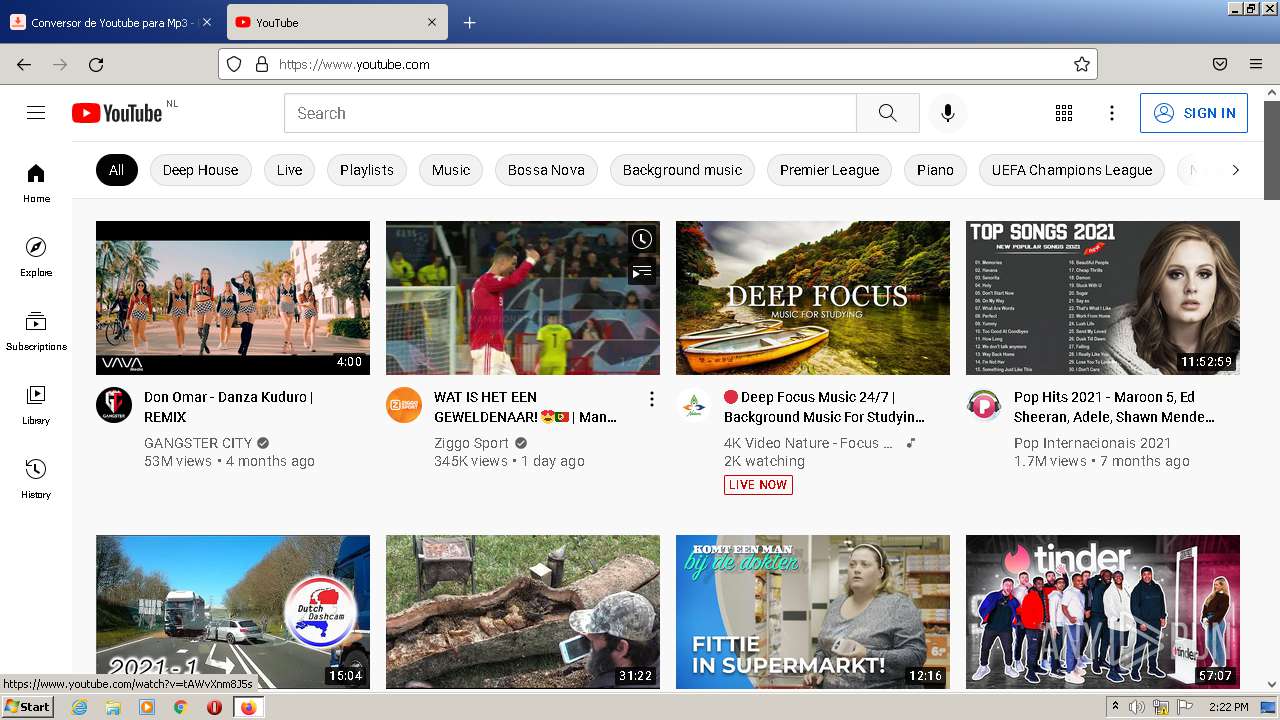Open 4K Video Nature channel avatar

(694, 405)
